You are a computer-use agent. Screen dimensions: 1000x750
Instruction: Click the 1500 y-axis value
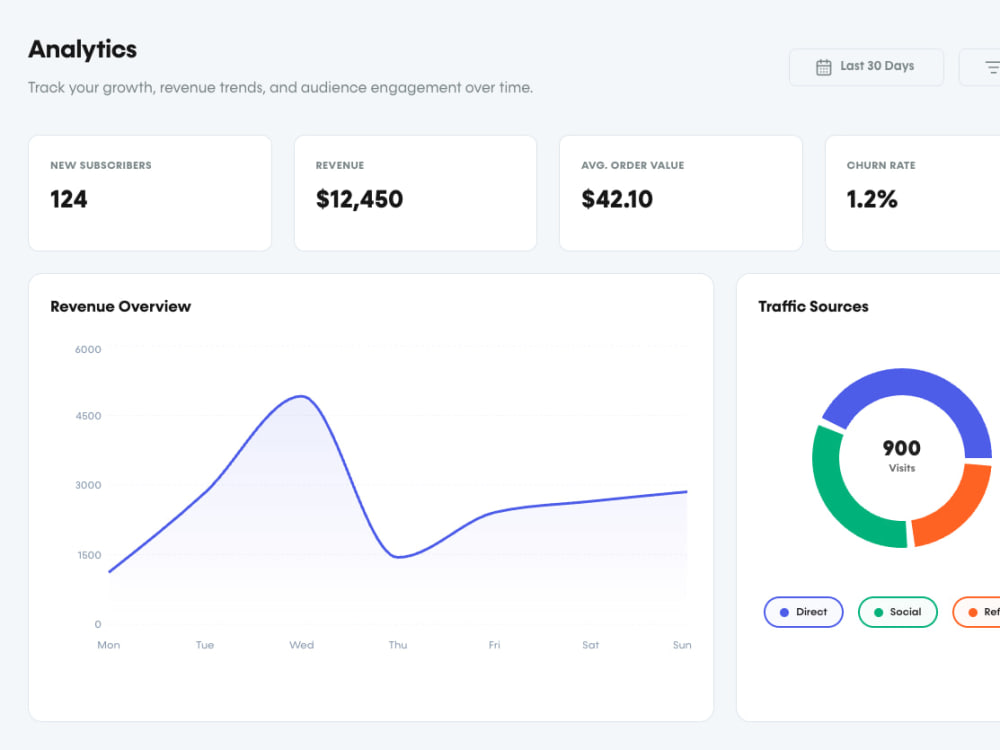89,555
